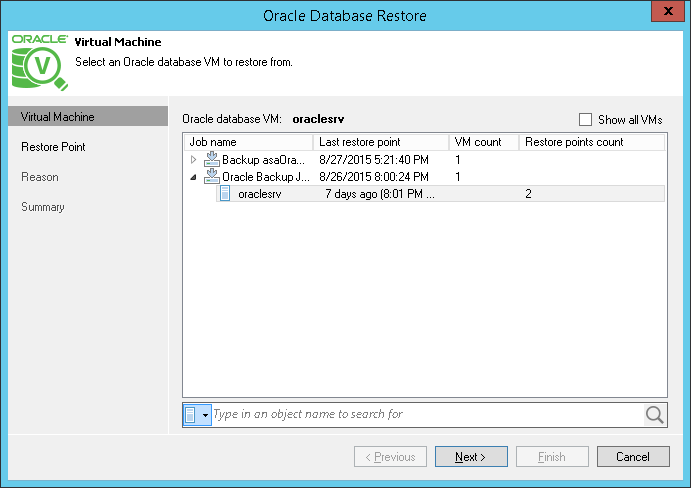Viewport: 691px width, 488px height.
Task: Click the Finish button
Action: [552, 457]
